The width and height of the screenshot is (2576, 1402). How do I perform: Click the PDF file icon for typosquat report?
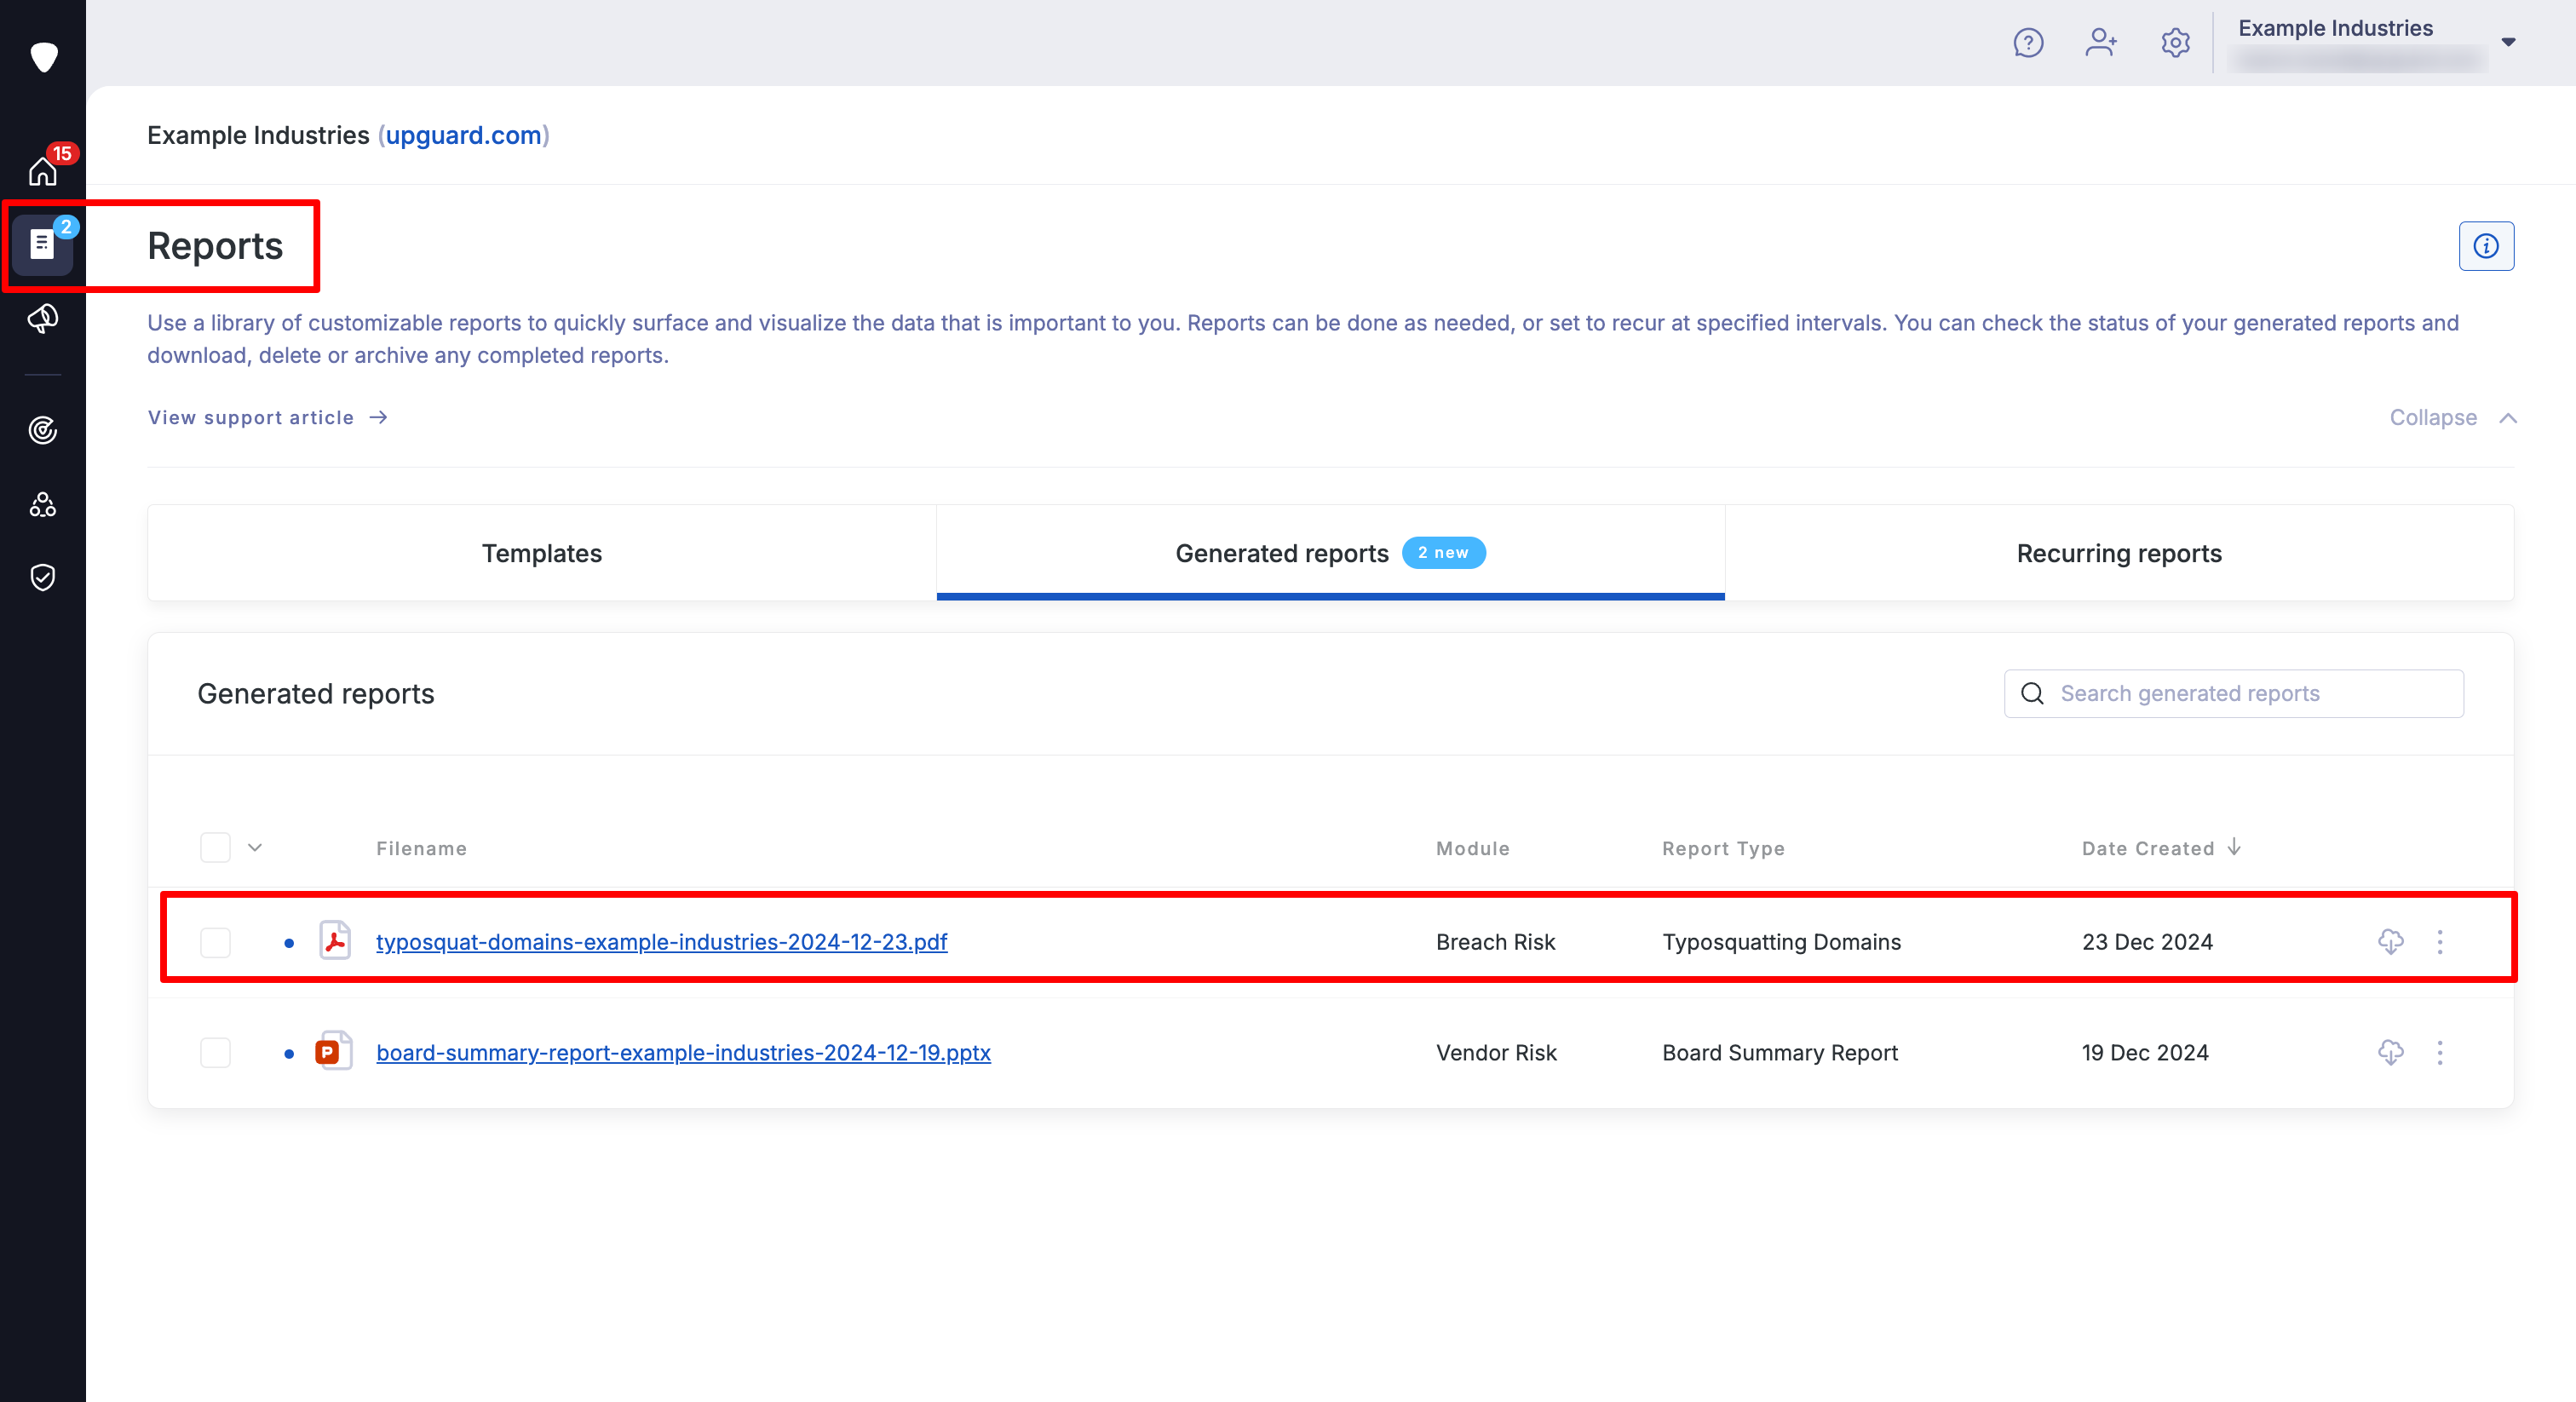(x=335, y=940)
